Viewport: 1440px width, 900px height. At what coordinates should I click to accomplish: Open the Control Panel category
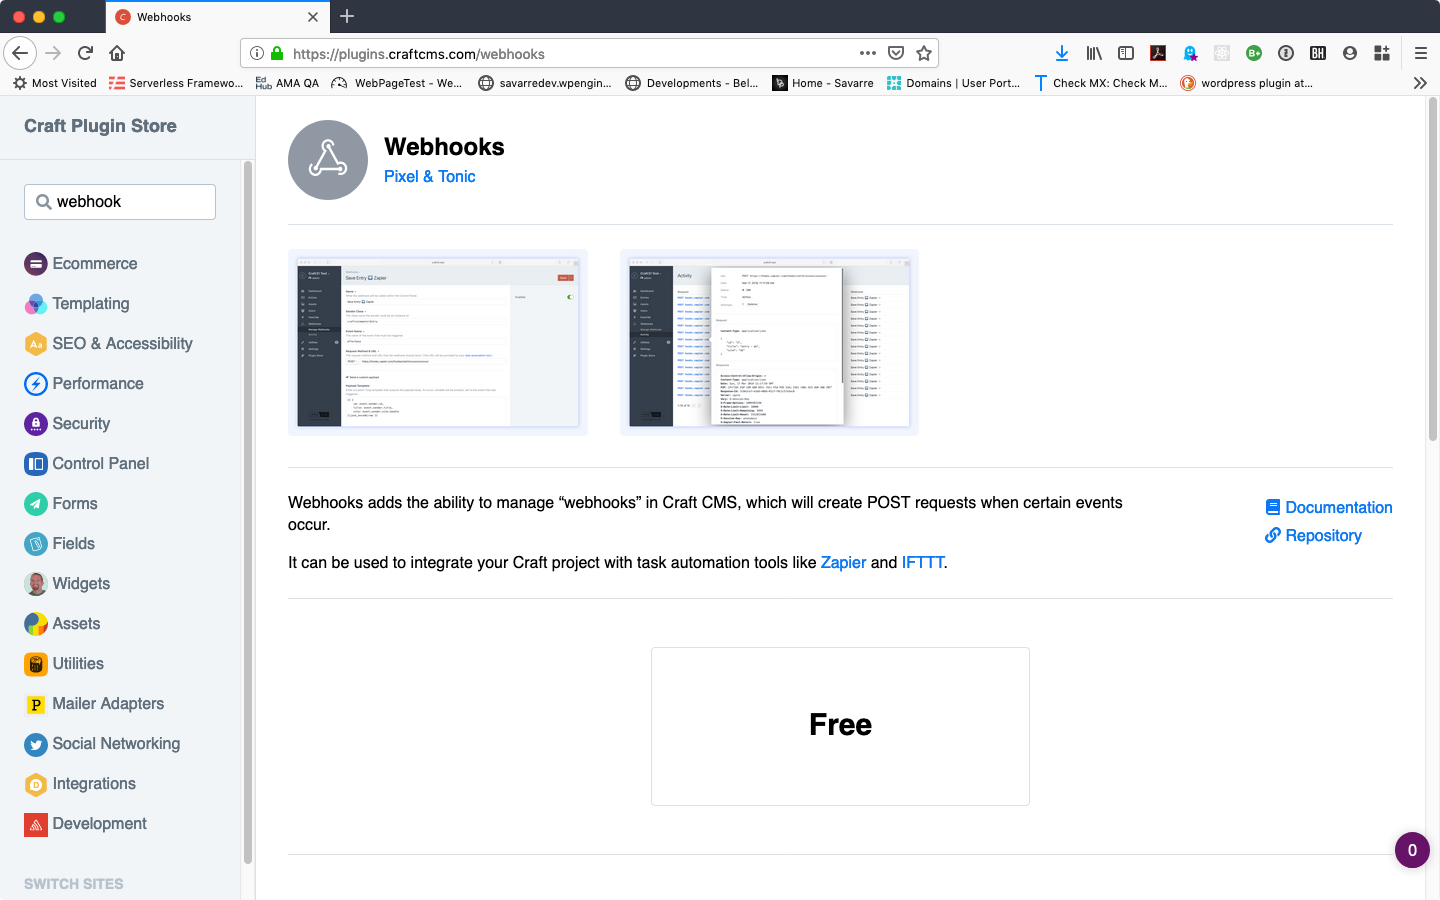click(87, 464)
